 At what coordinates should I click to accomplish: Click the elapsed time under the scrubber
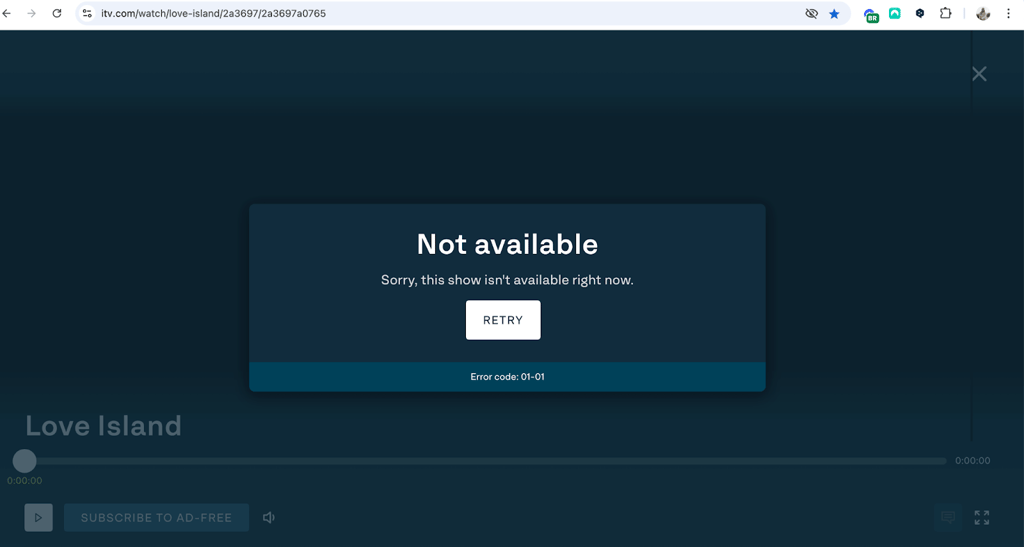[25, 481]
